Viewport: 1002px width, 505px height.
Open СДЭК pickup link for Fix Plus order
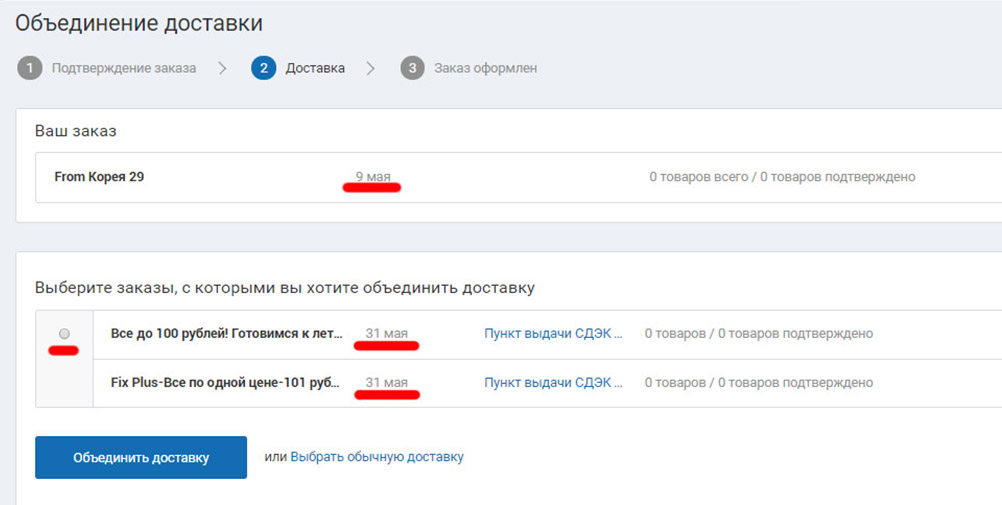(x=553, y=383)
